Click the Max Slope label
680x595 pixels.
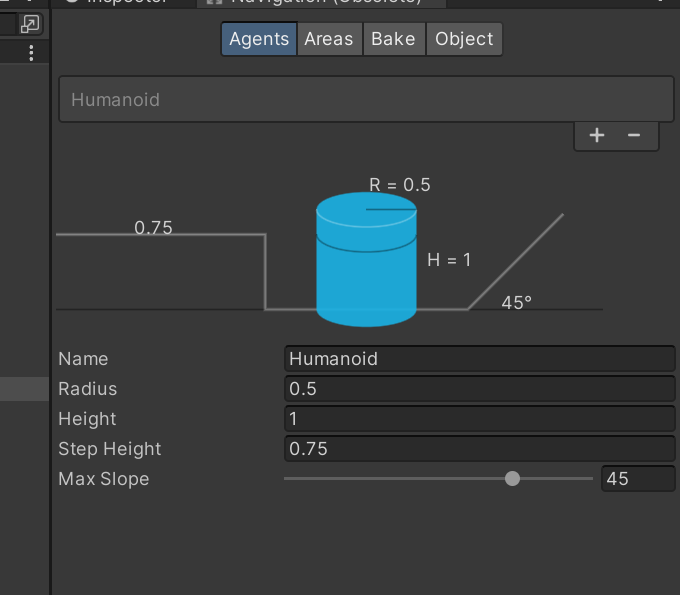pos(104,479)
